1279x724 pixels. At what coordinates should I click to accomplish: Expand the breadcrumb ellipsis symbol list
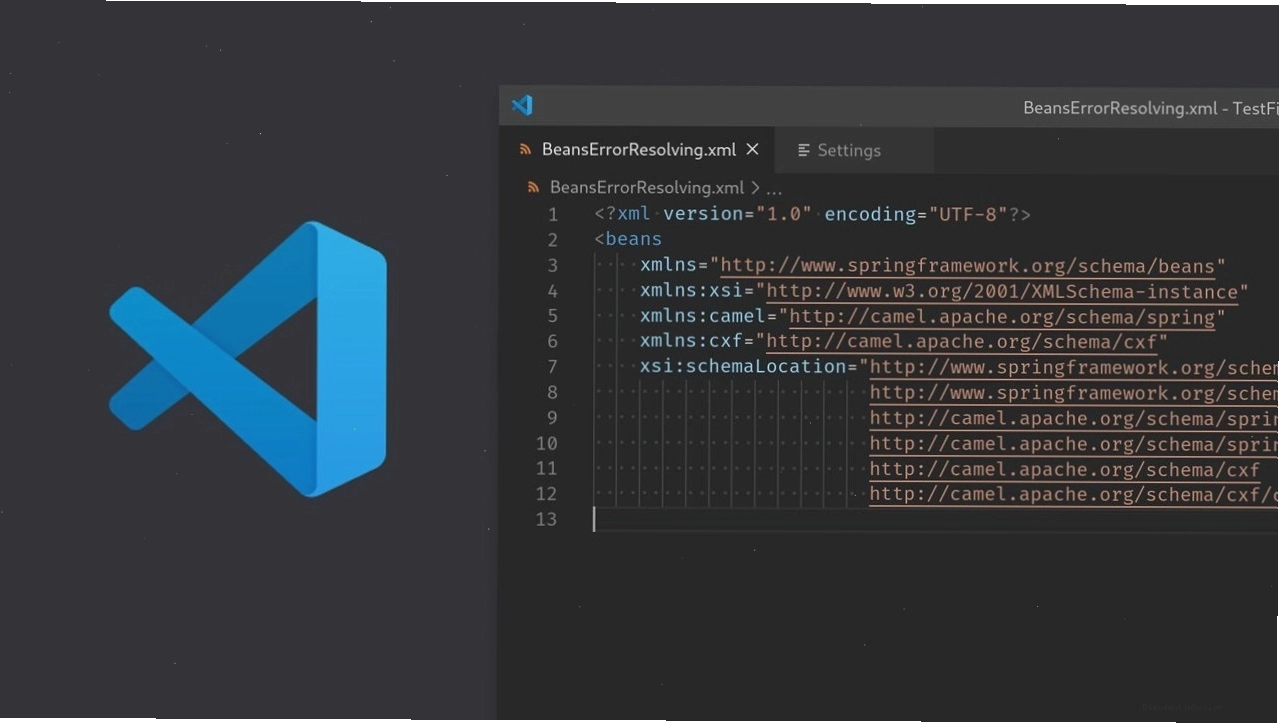click(x=774, y=189)
